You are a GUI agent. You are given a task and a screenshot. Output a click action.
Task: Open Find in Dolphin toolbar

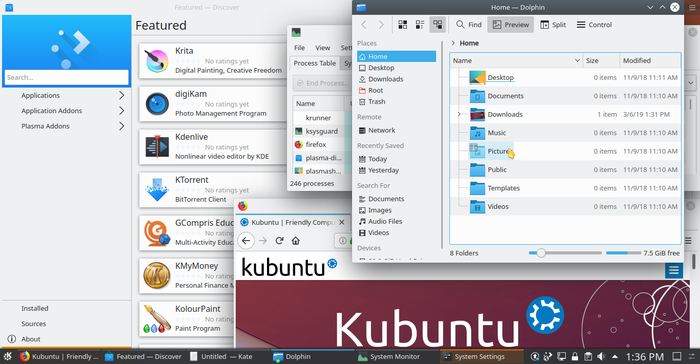point(469,25)
